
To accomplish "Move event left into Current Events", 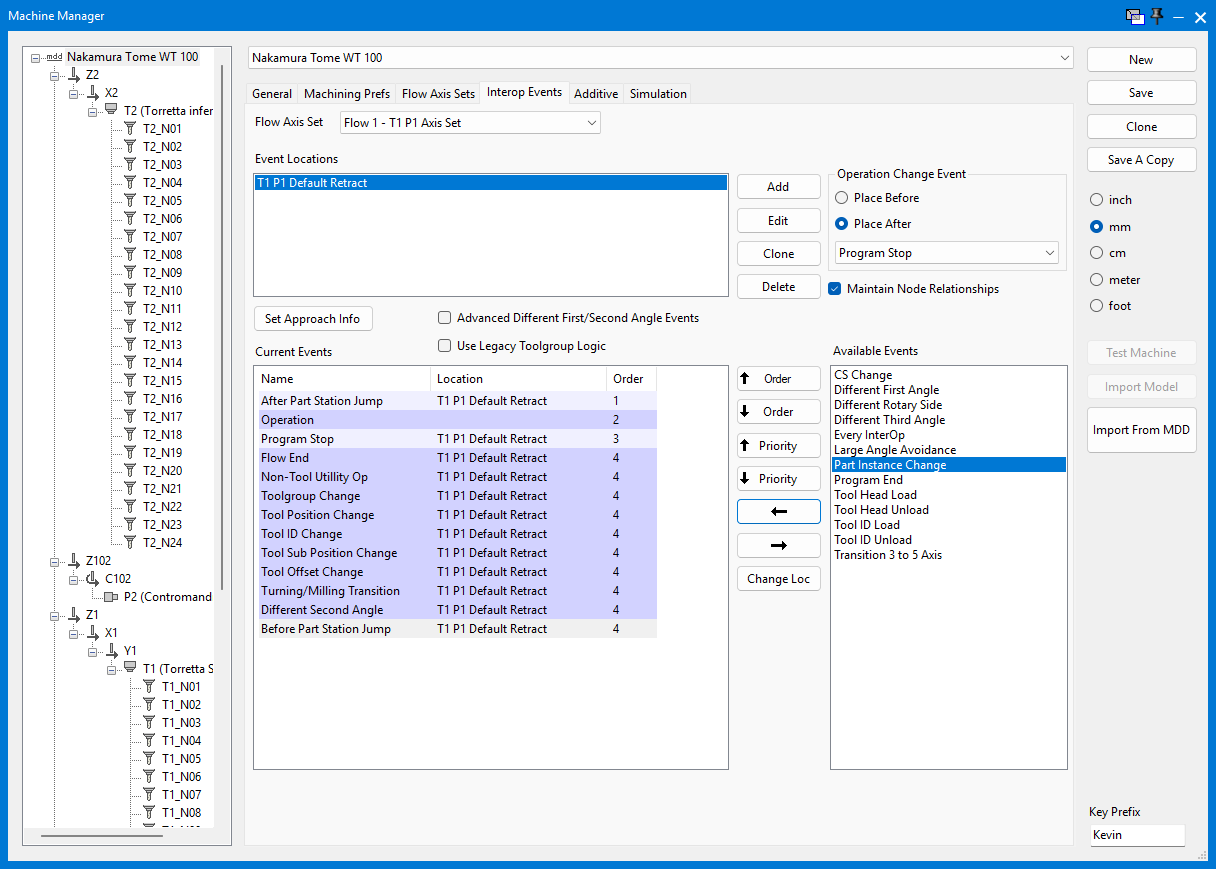I will click(779, 512).
